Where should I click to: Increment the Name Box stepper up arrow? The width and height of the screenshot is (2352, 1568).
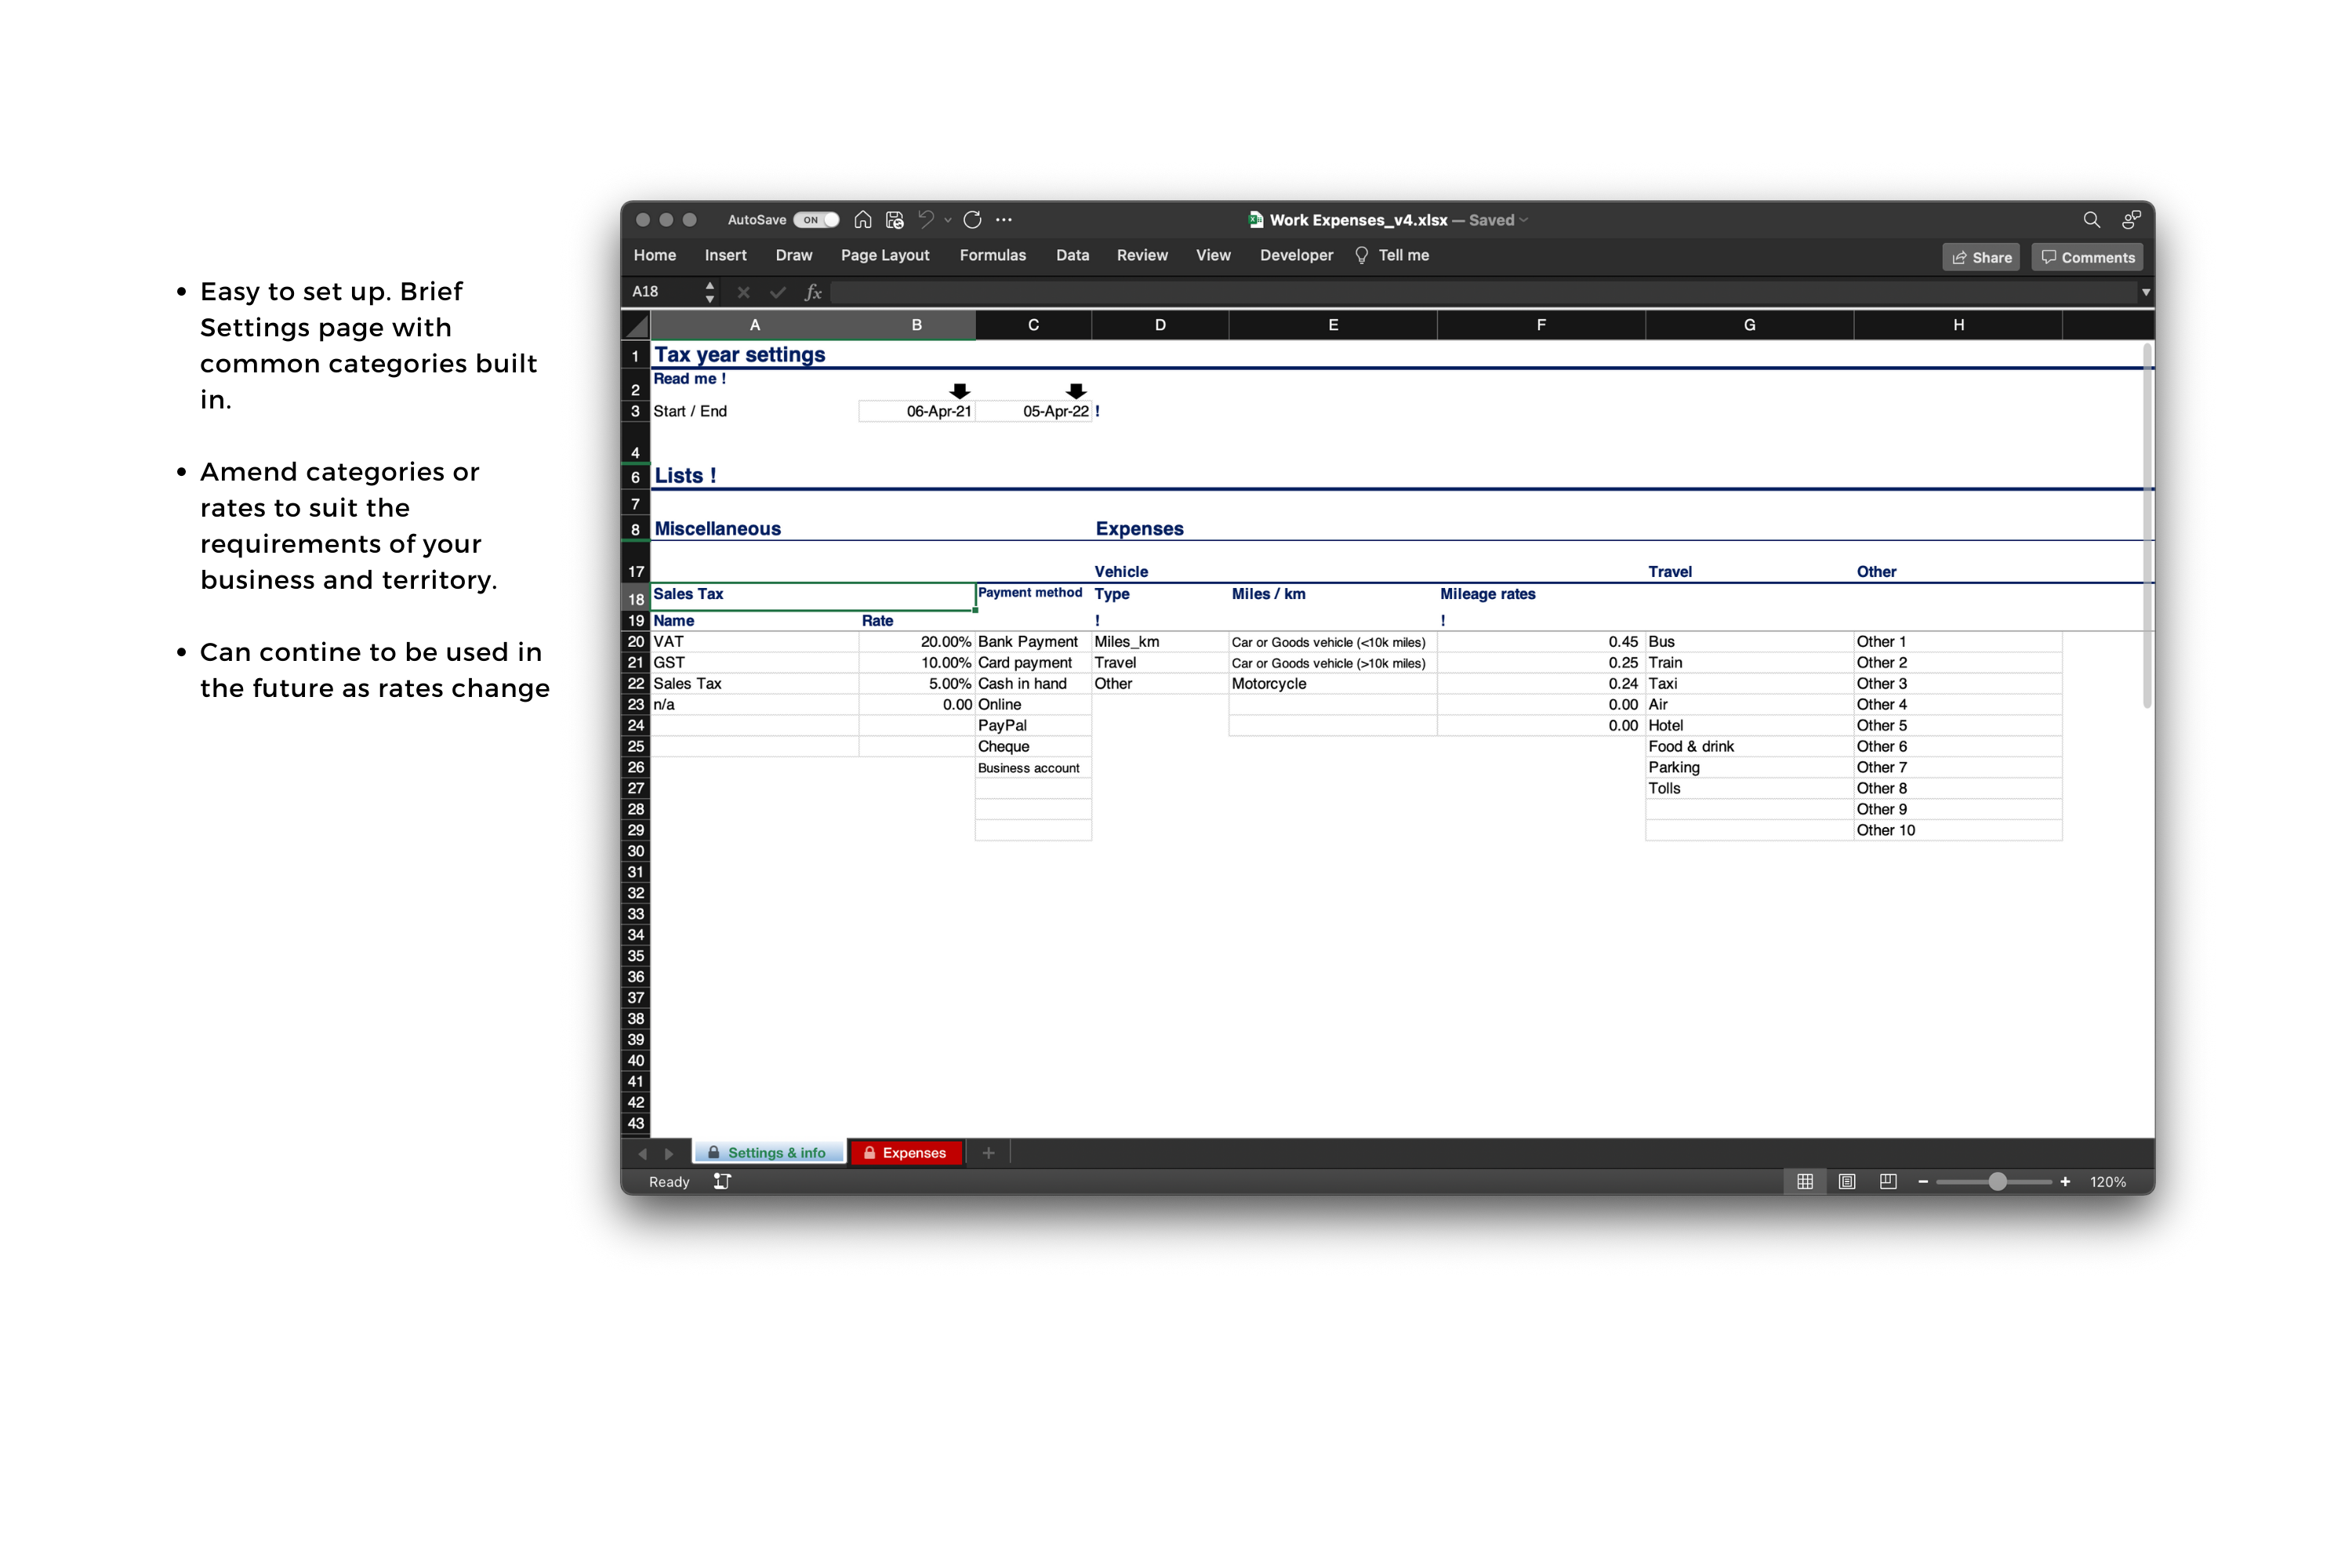[709, 287]
